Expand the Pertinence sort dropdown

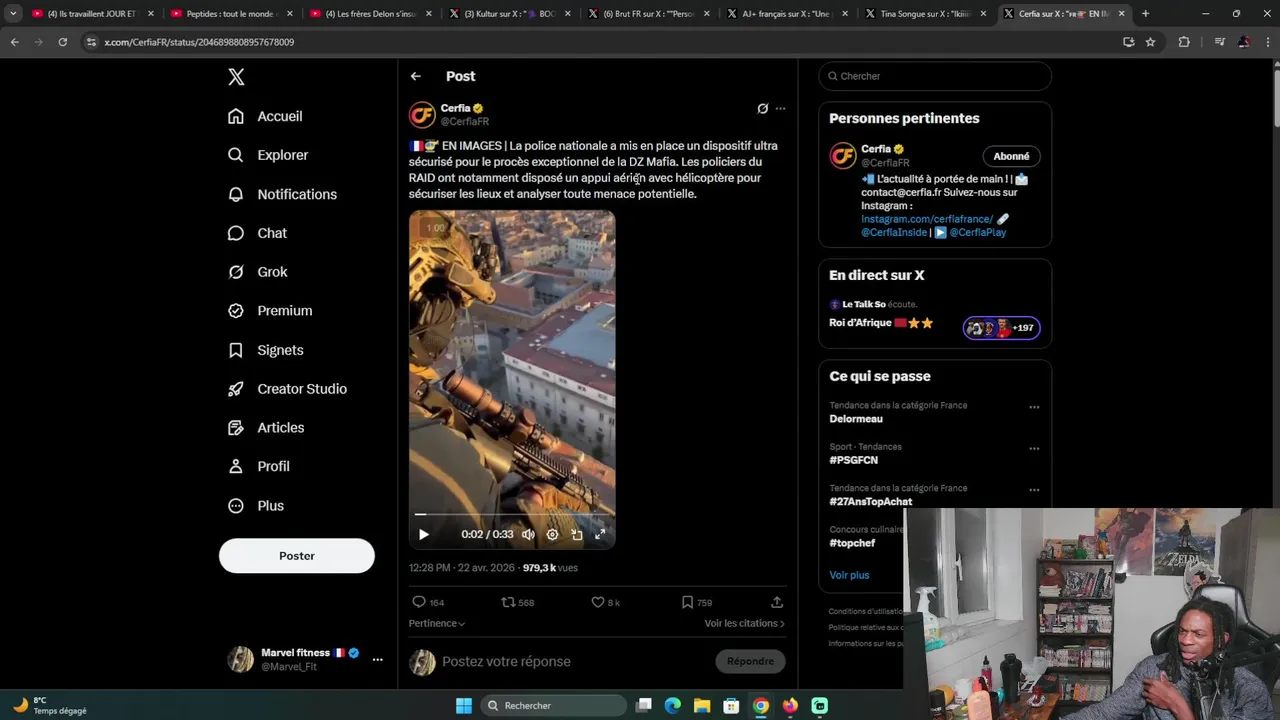(x=437, y=623)
